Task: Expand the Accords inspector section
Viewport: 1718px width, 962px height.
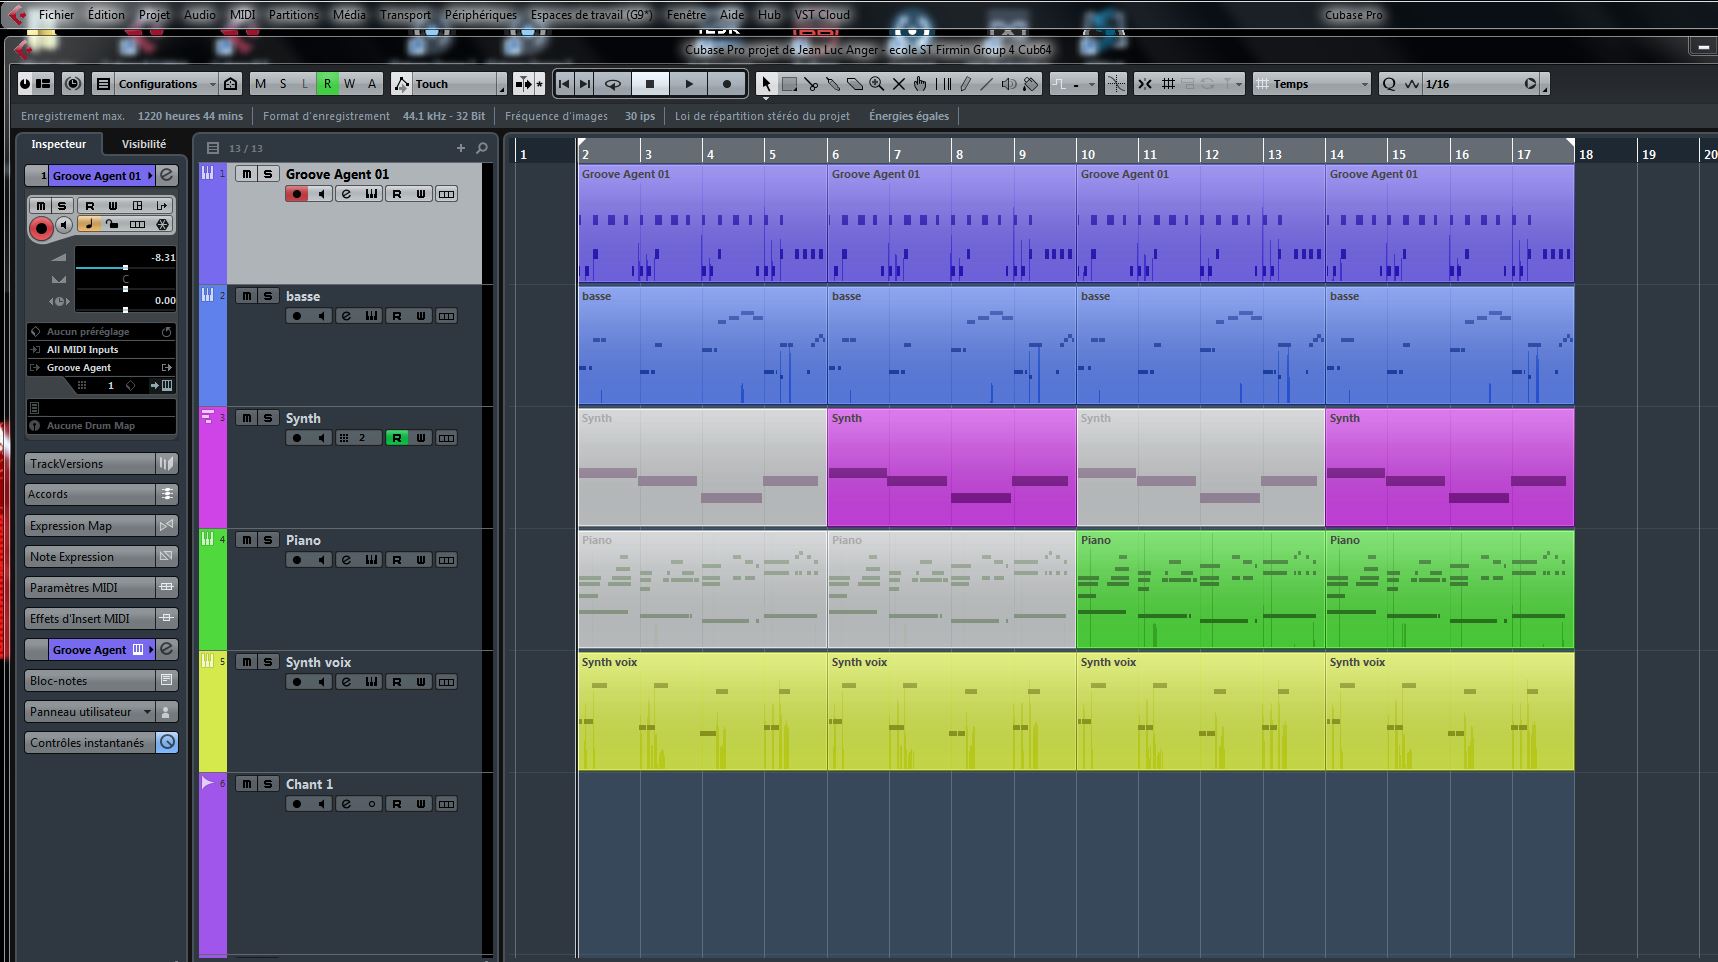Action: [90, 494]
